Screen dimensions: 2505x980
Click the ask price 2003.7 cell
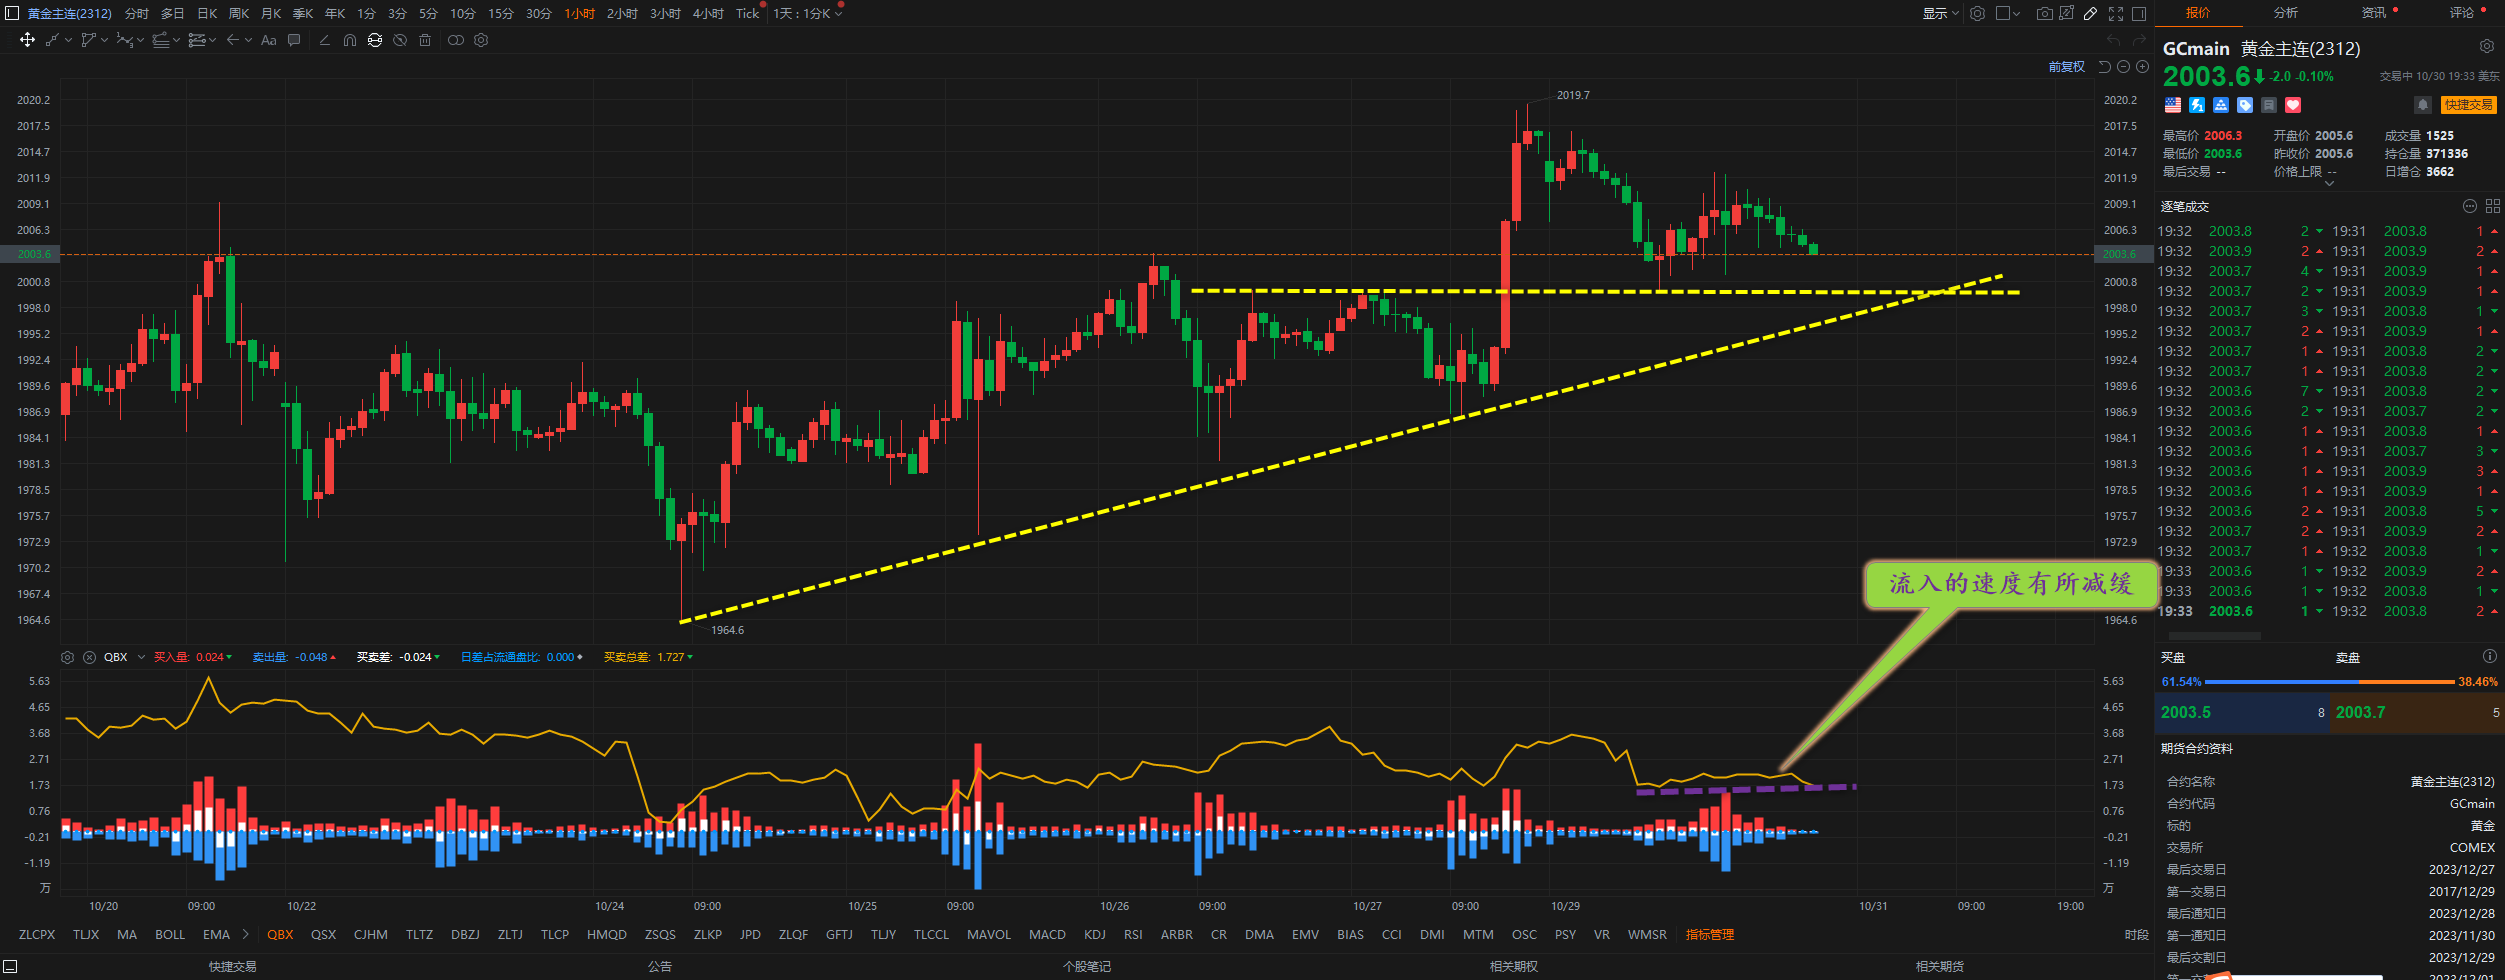(2418, 713)
